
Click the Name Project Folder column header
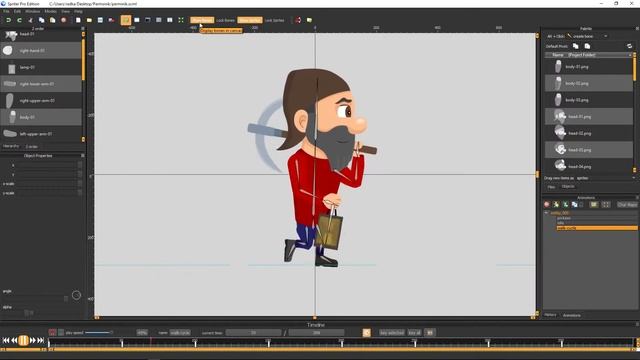click(588, 55)
